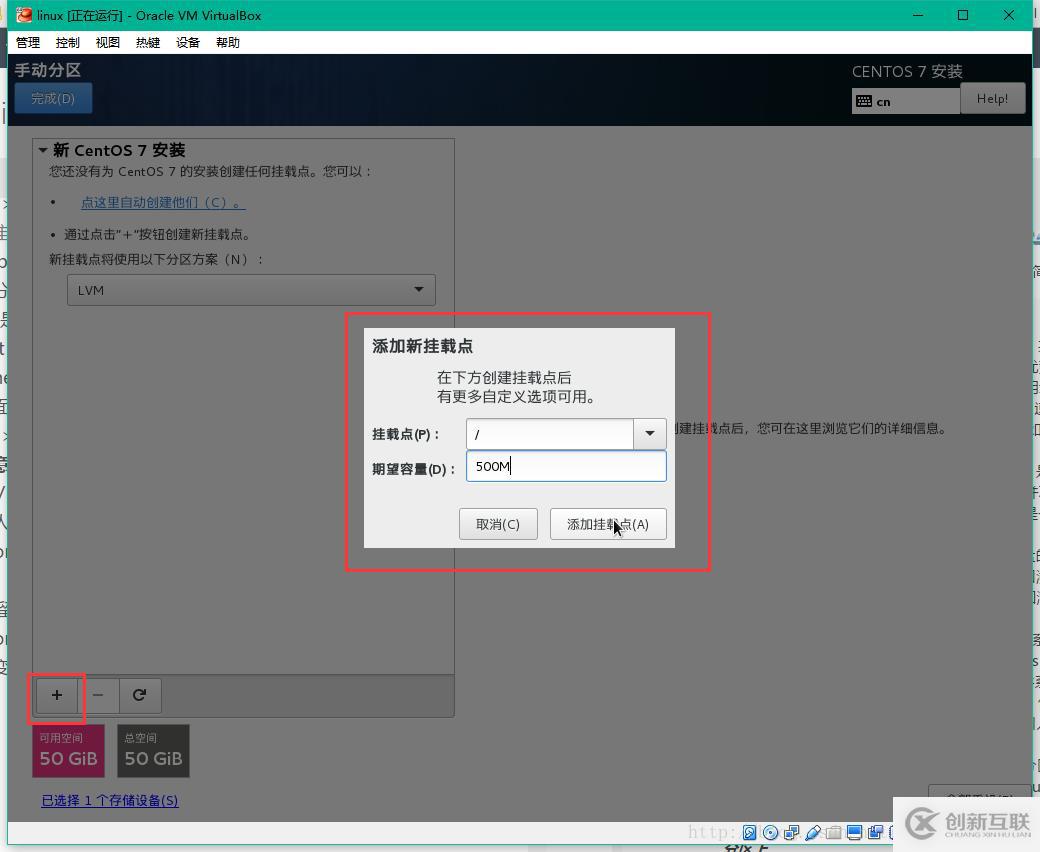Viewport: 1040px width, 852px height.
Task: Open the 设备 menu
Action: click(x=188, y=42)
